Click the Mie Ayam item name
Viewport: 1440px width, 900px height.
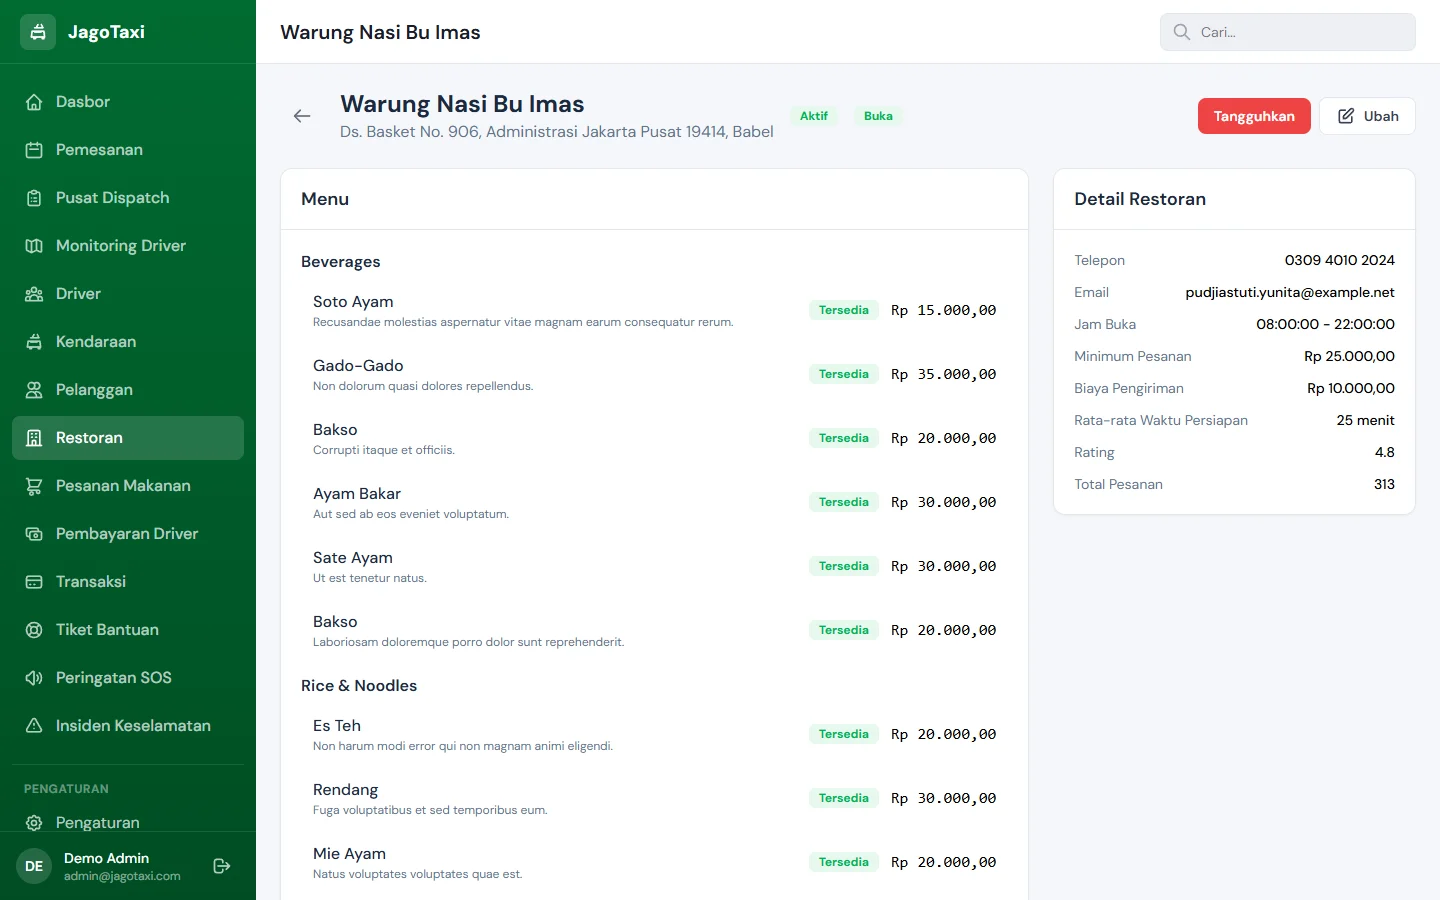pos(349,854)
